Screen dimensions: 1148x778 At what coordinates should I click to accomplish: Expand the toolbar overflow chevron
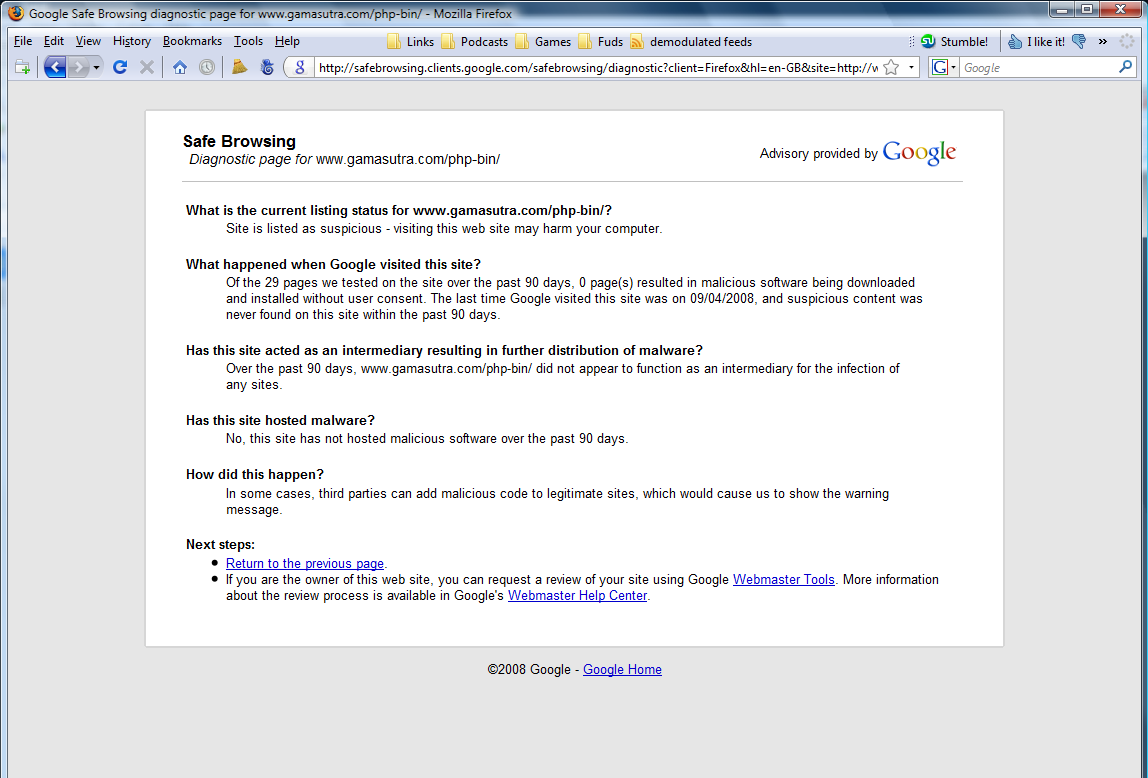point(1103,42)
